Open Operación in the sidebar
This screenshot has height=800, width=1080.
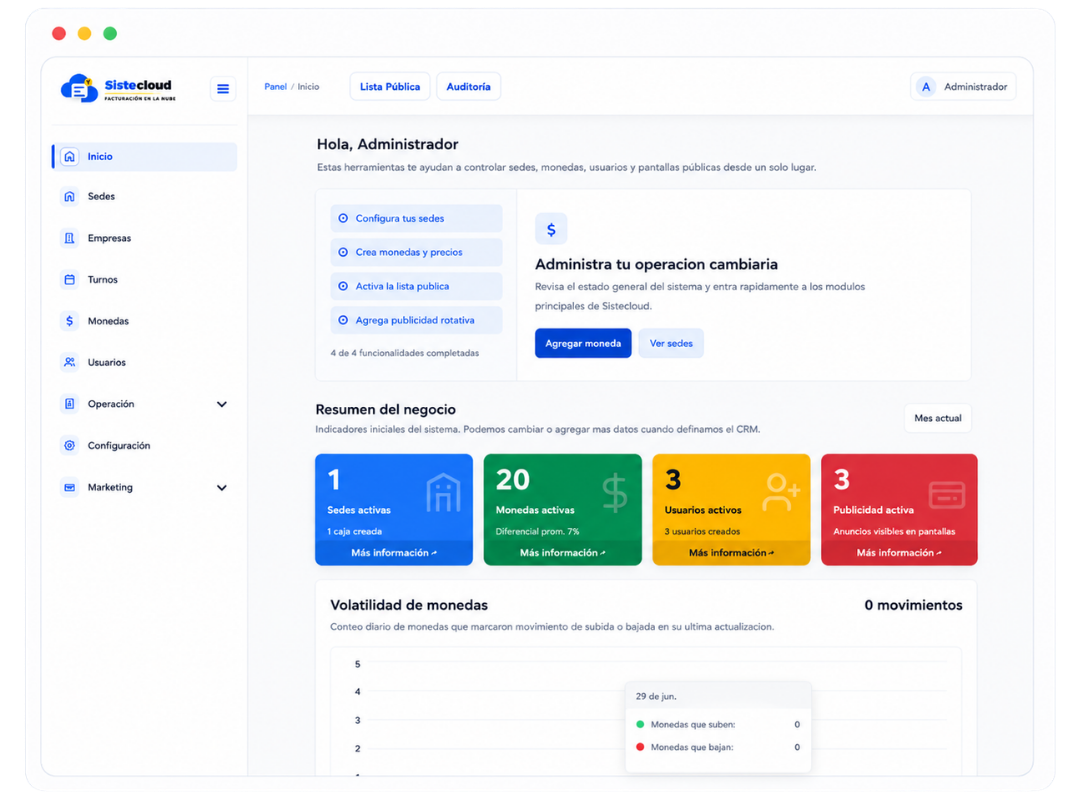coord(145,404)
